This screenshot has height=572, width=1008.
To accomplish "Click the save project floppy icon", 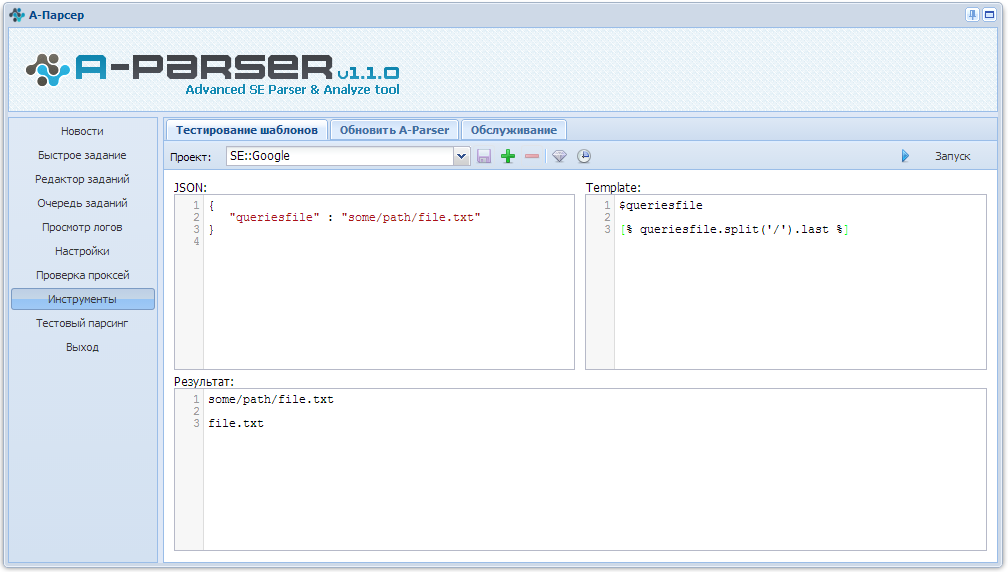I will pos(484,156).
